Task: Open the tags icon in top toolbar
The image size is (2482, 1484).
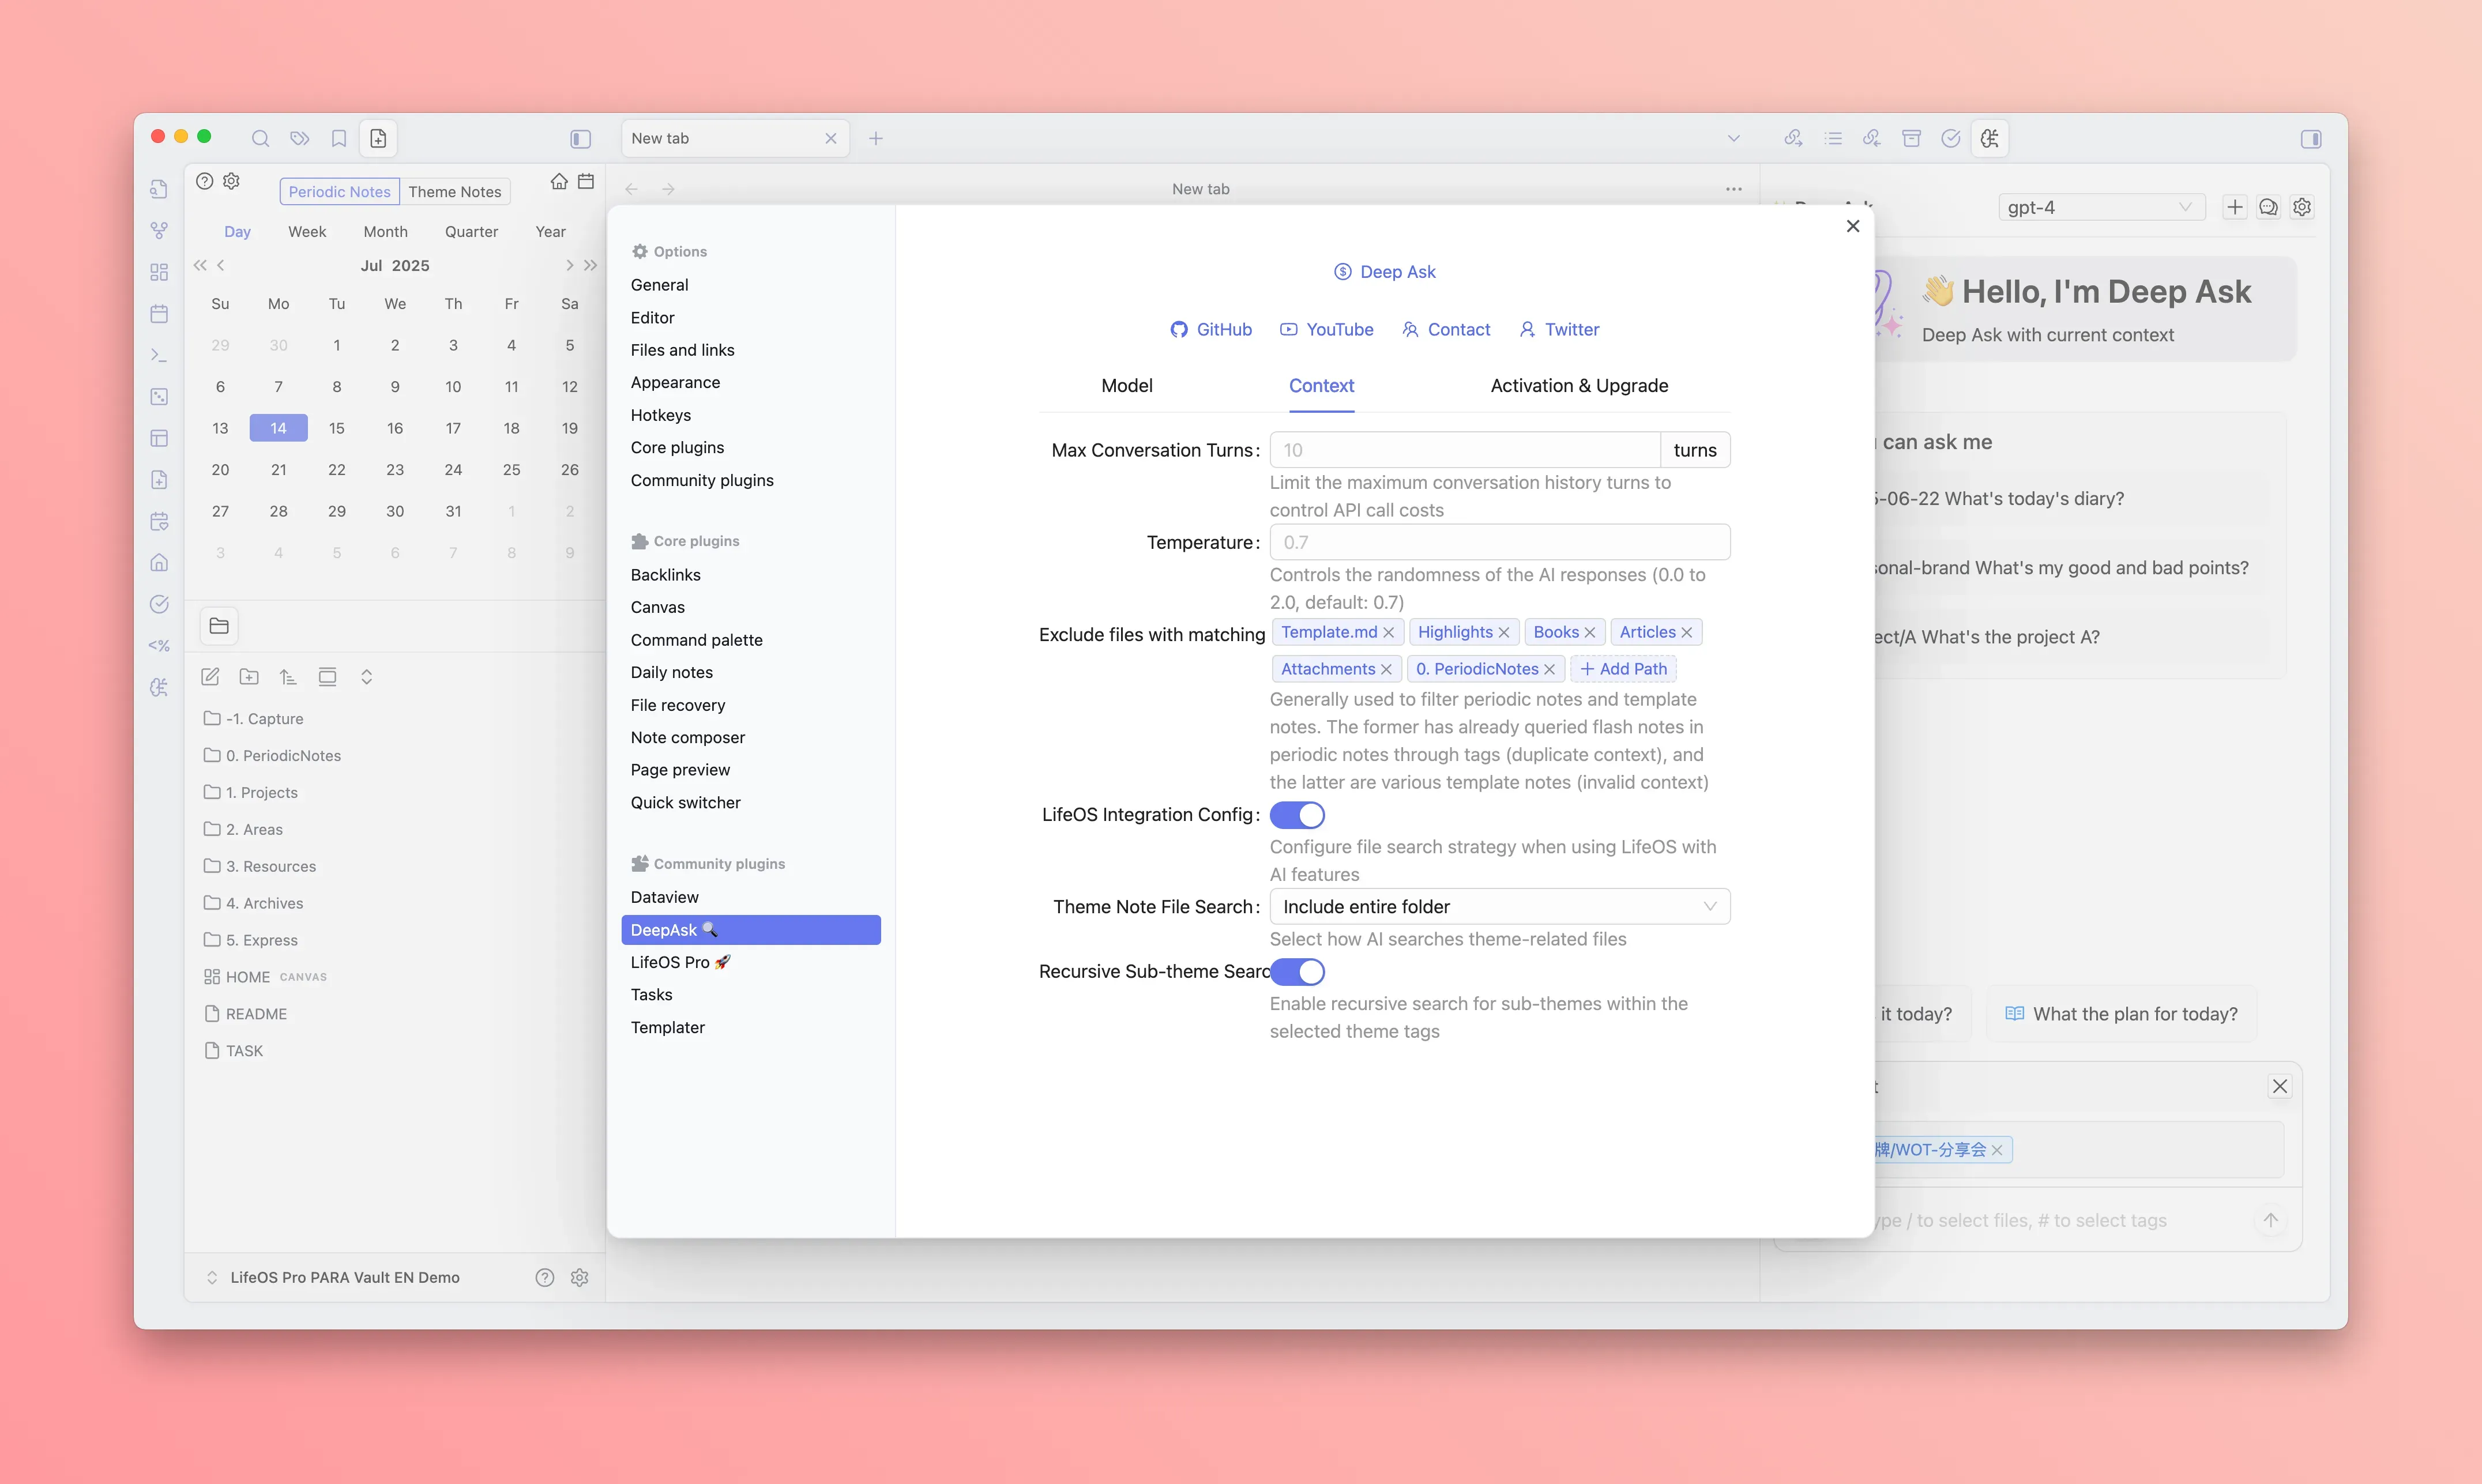Action: click(x=300, y=138)
